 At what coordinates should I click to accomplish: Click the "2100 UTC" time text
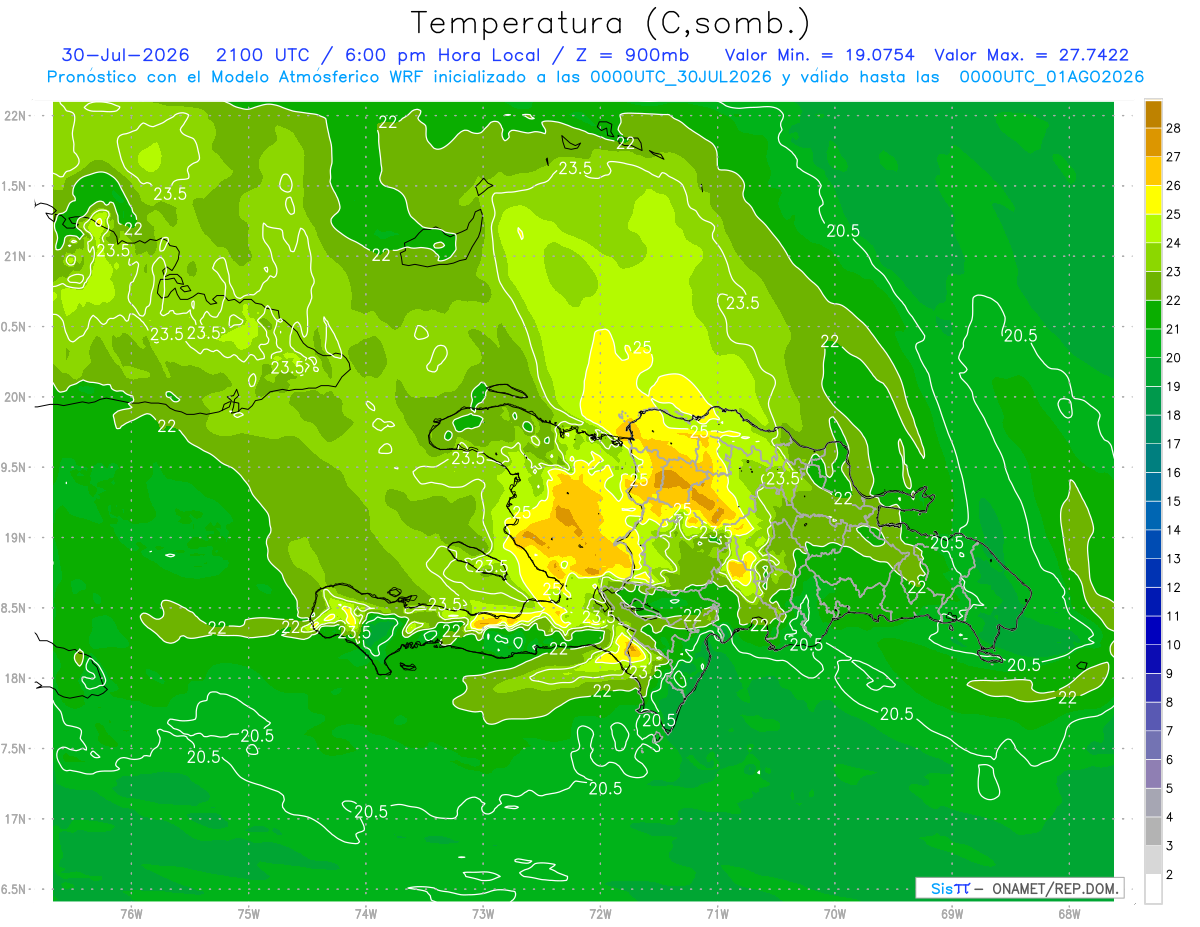pyautogui.click(x=261, y=55)
